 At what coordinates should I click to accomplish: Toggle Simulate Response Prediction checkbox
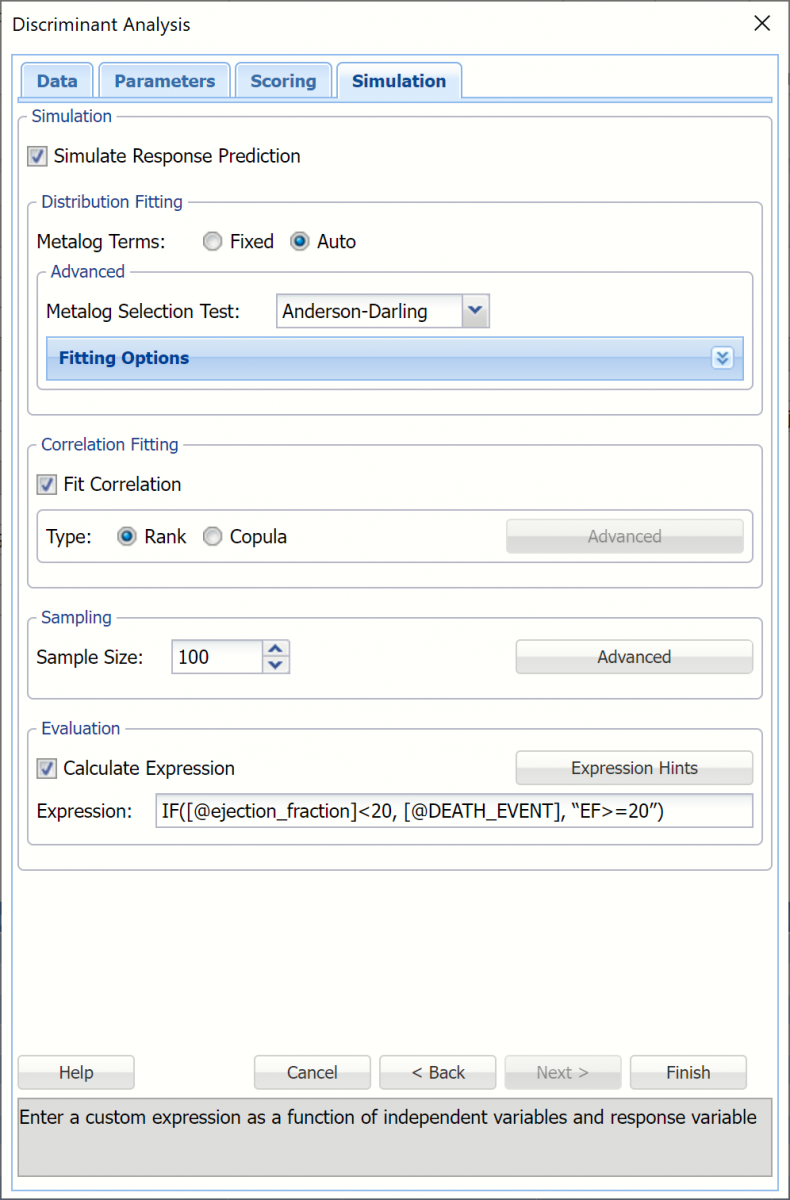pos(37,157)
